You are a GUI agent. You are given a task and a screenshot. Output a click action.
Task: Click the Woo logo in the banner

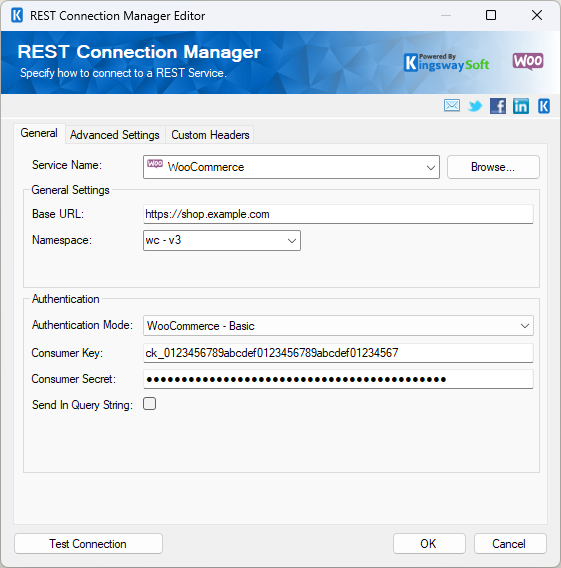click(528, 61)
